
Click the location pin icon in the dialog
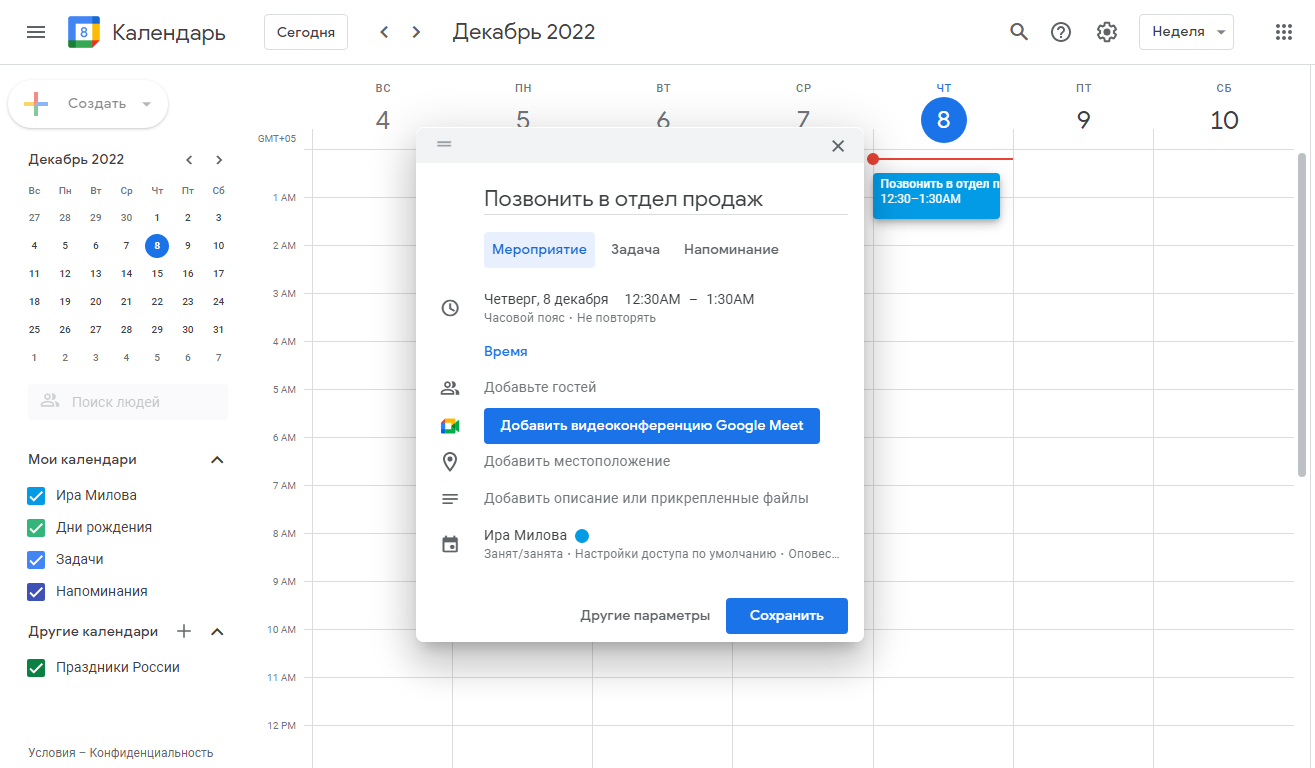click(450, 462)
